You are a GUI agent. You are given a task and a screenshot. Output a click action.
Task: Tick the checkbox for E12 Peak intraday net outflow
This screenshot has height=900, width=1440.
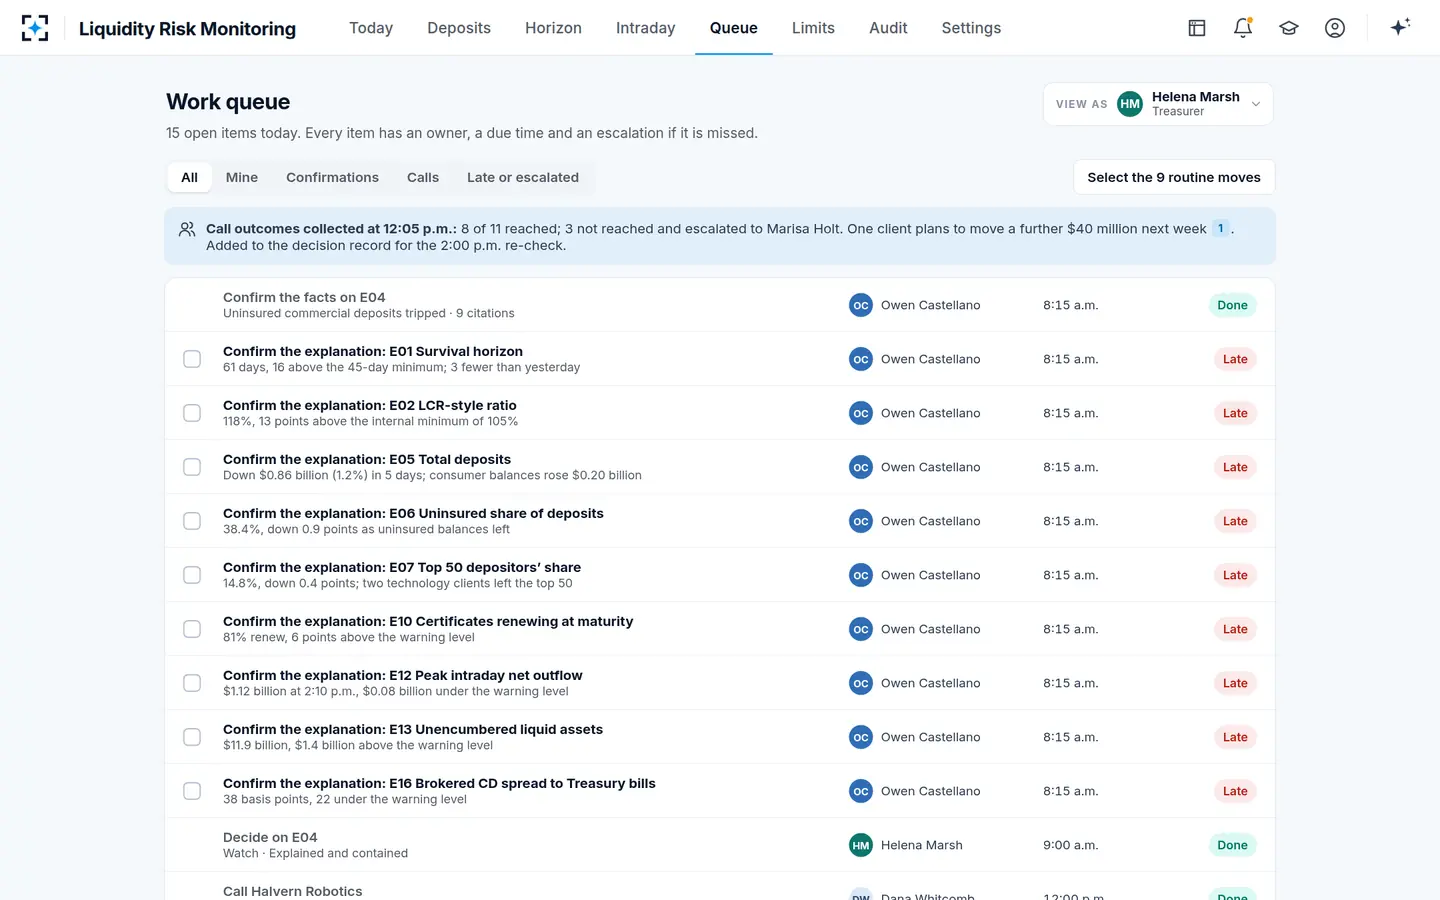tap(192, 683)
